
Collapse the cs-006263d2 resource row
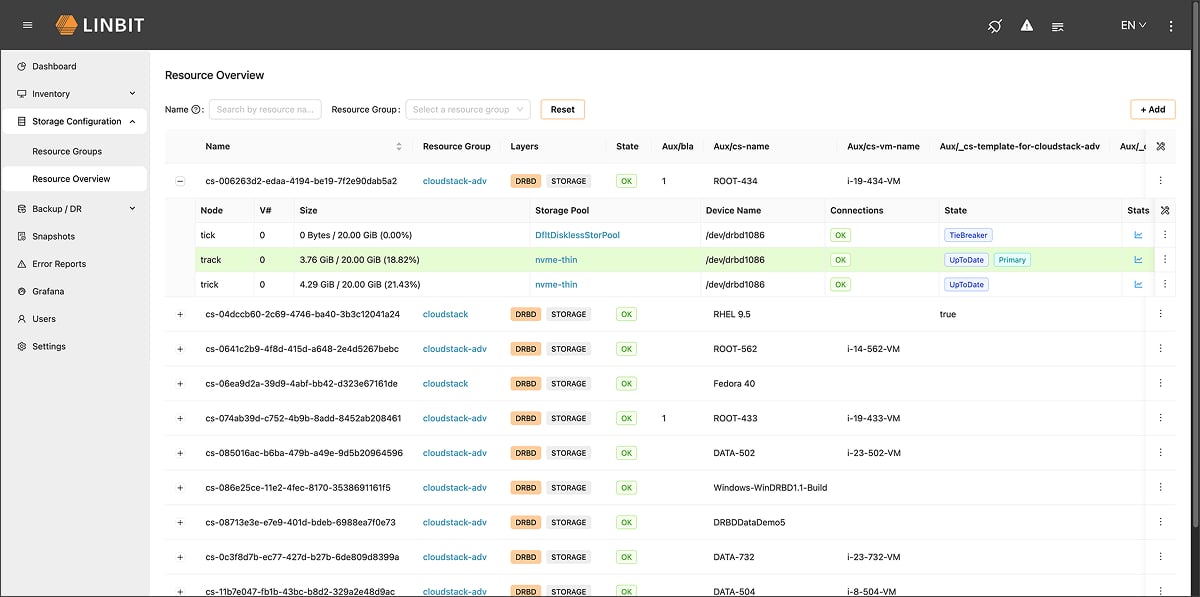(x=180, y=181)
